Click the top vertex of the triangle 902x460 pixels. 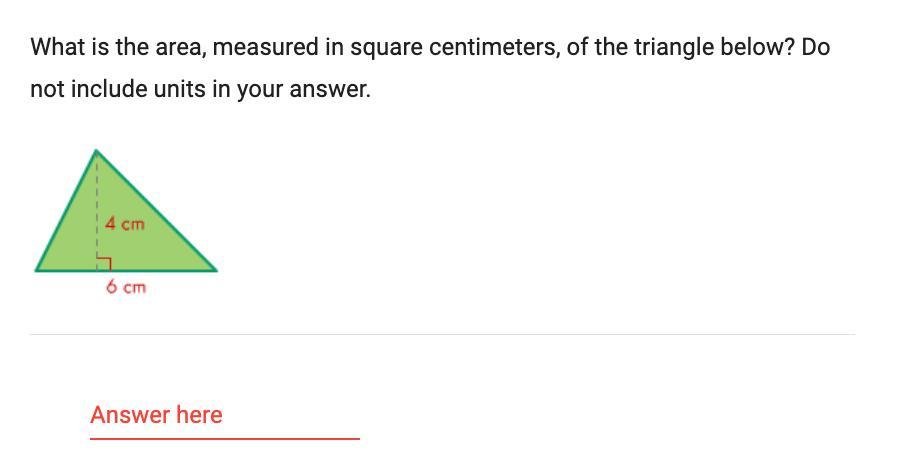[x=96, y=152]
